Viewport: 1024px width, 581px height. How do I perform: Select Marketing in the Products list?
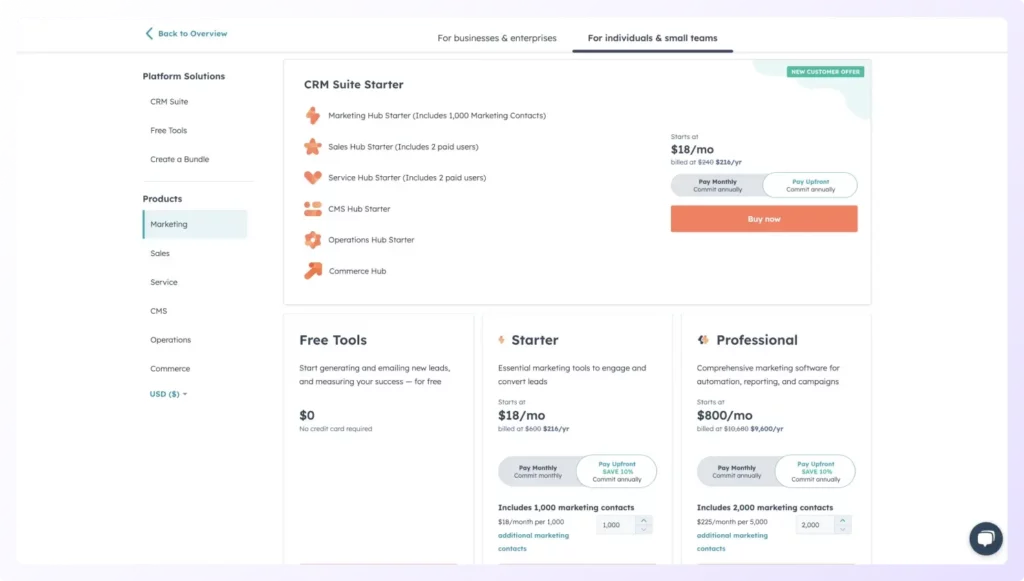point(195,224)
